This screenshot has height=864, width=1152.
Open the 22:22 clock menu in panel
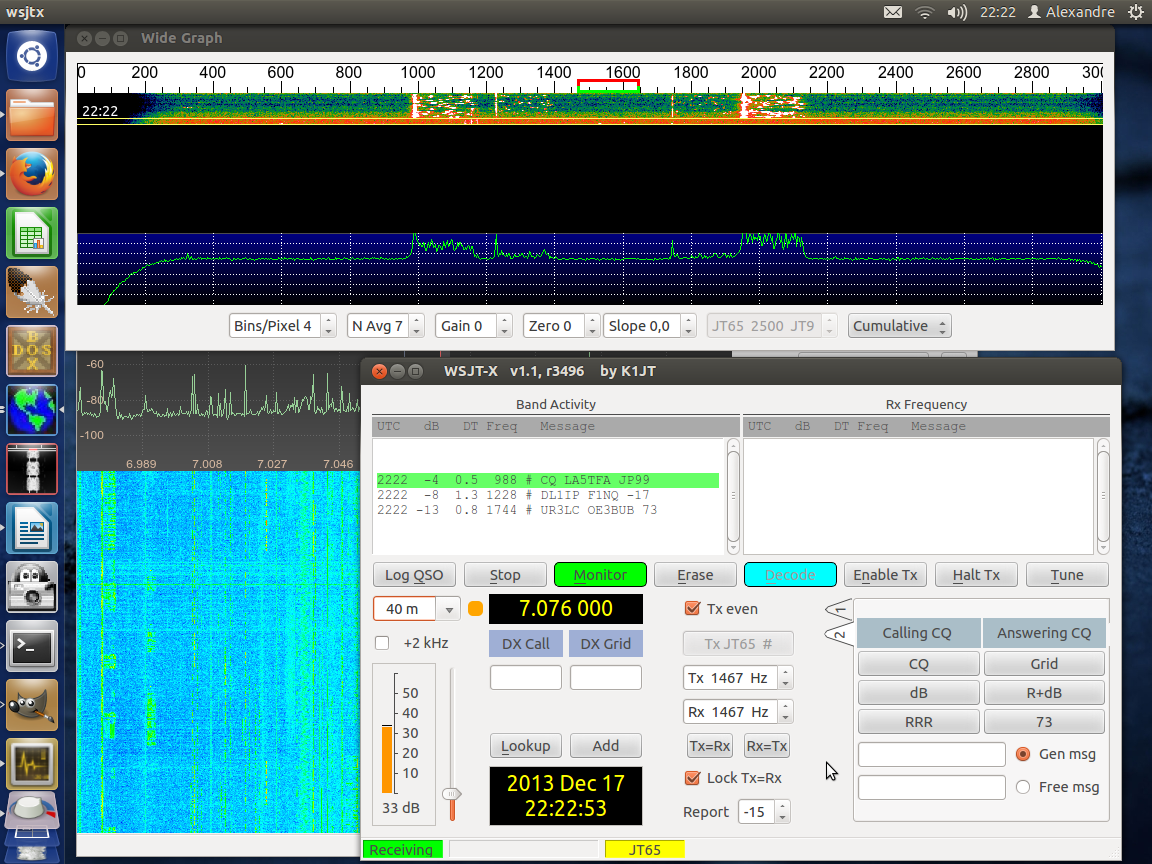click(x=998, y=12)
